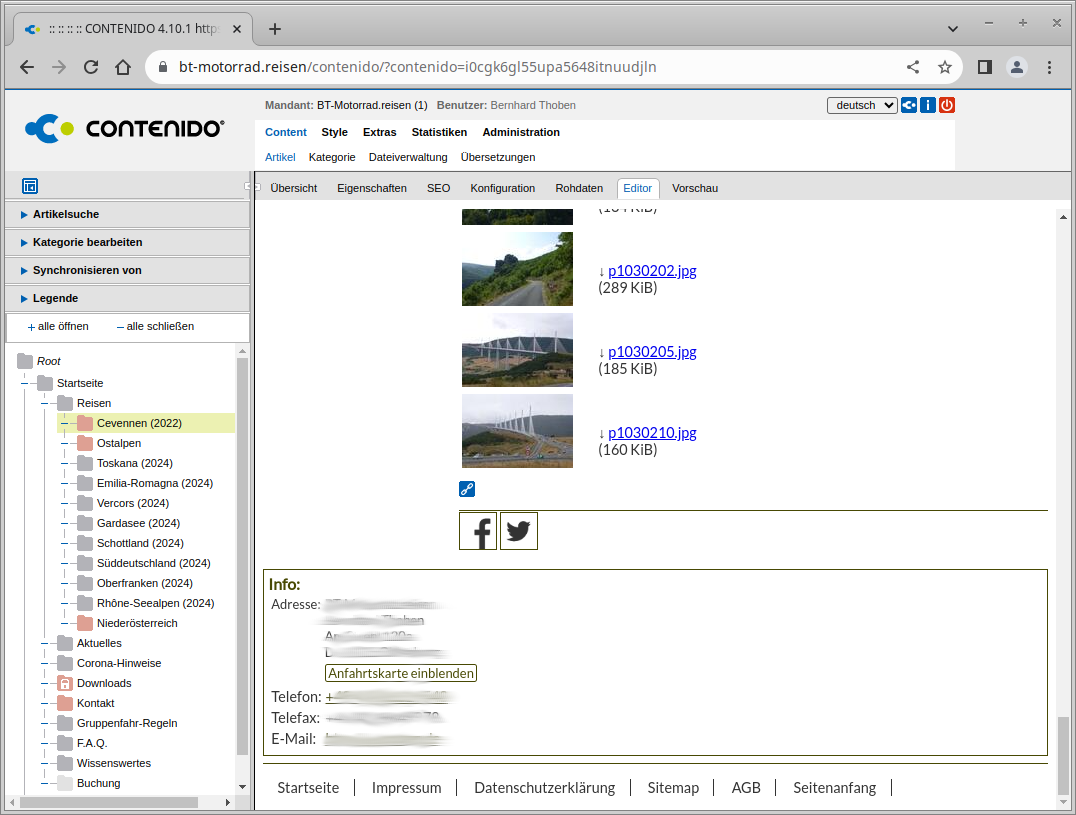Click the Facebook share icon
The height and width of the screenshot is (815, 1076).
[478, 531]
